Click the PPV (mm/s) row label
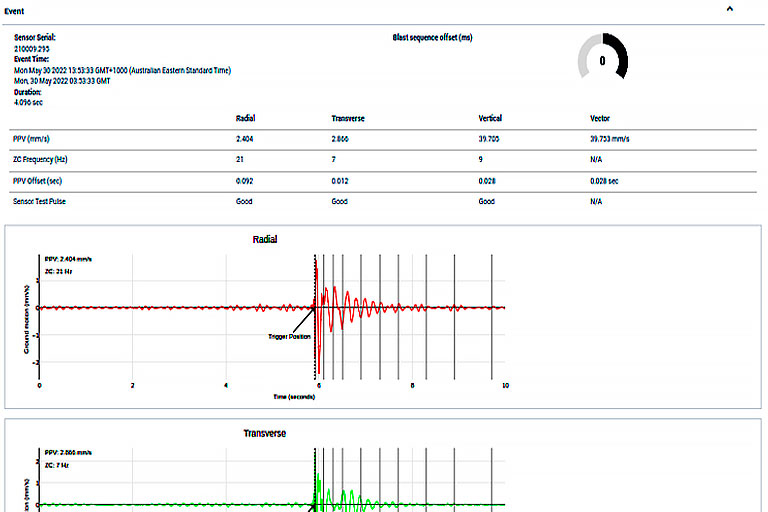 pos(36,139)
